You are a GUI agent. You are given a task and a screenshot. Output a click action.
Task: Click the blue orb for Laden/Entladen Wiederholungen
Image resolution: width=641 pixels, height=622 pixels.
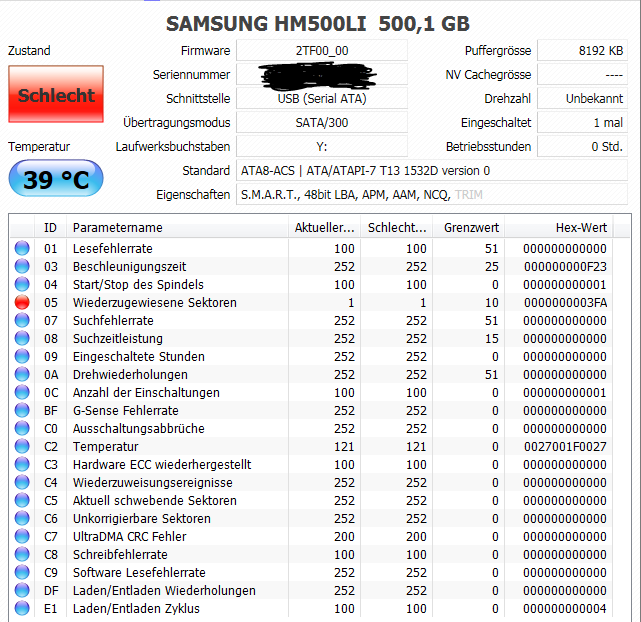22,590
